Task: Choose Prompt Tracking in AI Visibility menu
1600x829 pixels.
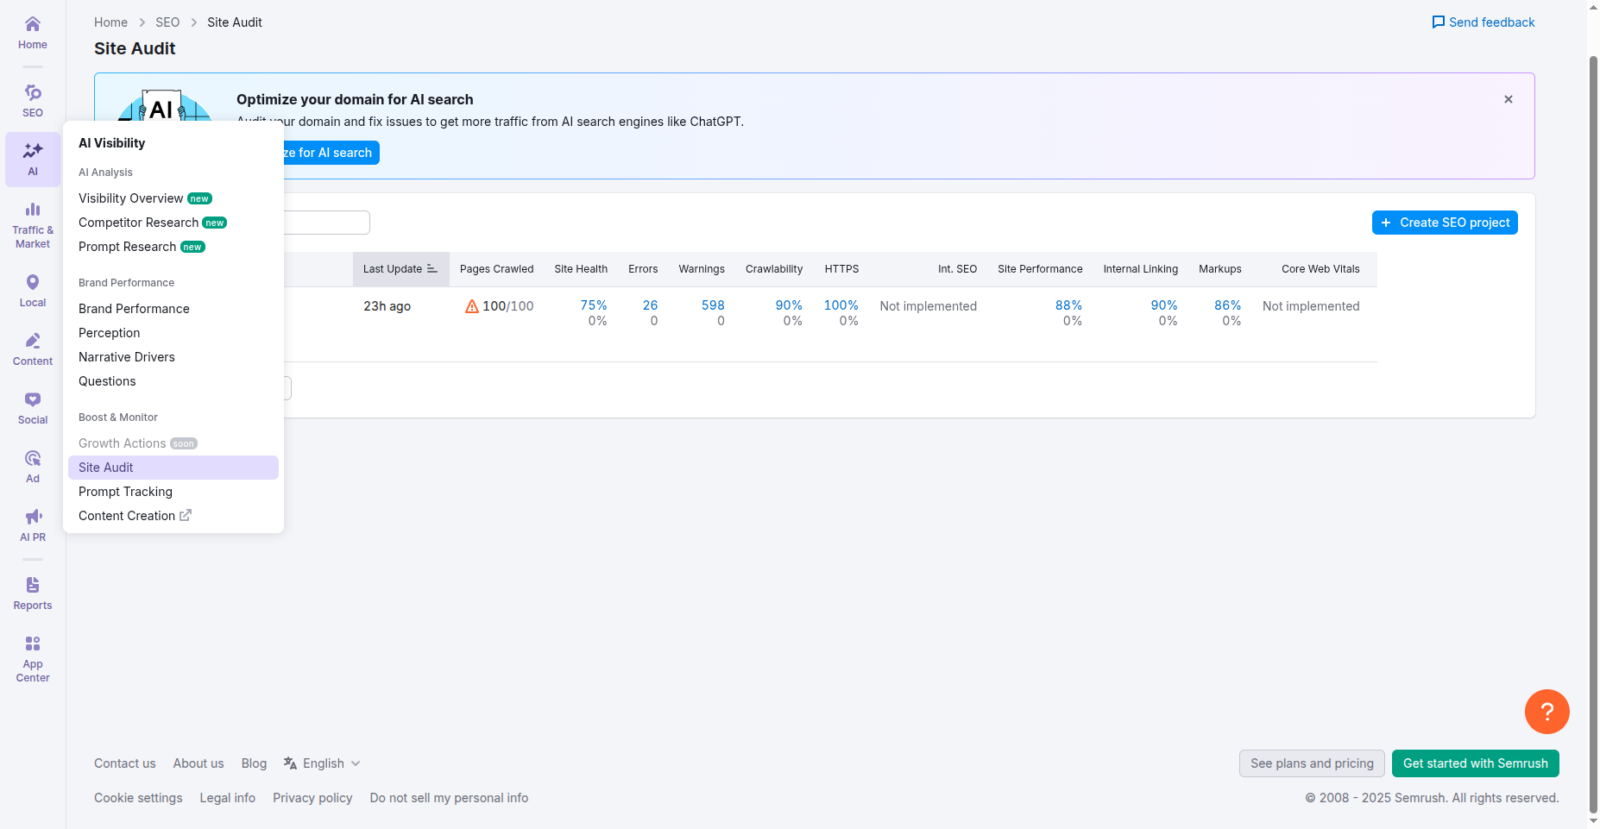Action: point(125,491)
